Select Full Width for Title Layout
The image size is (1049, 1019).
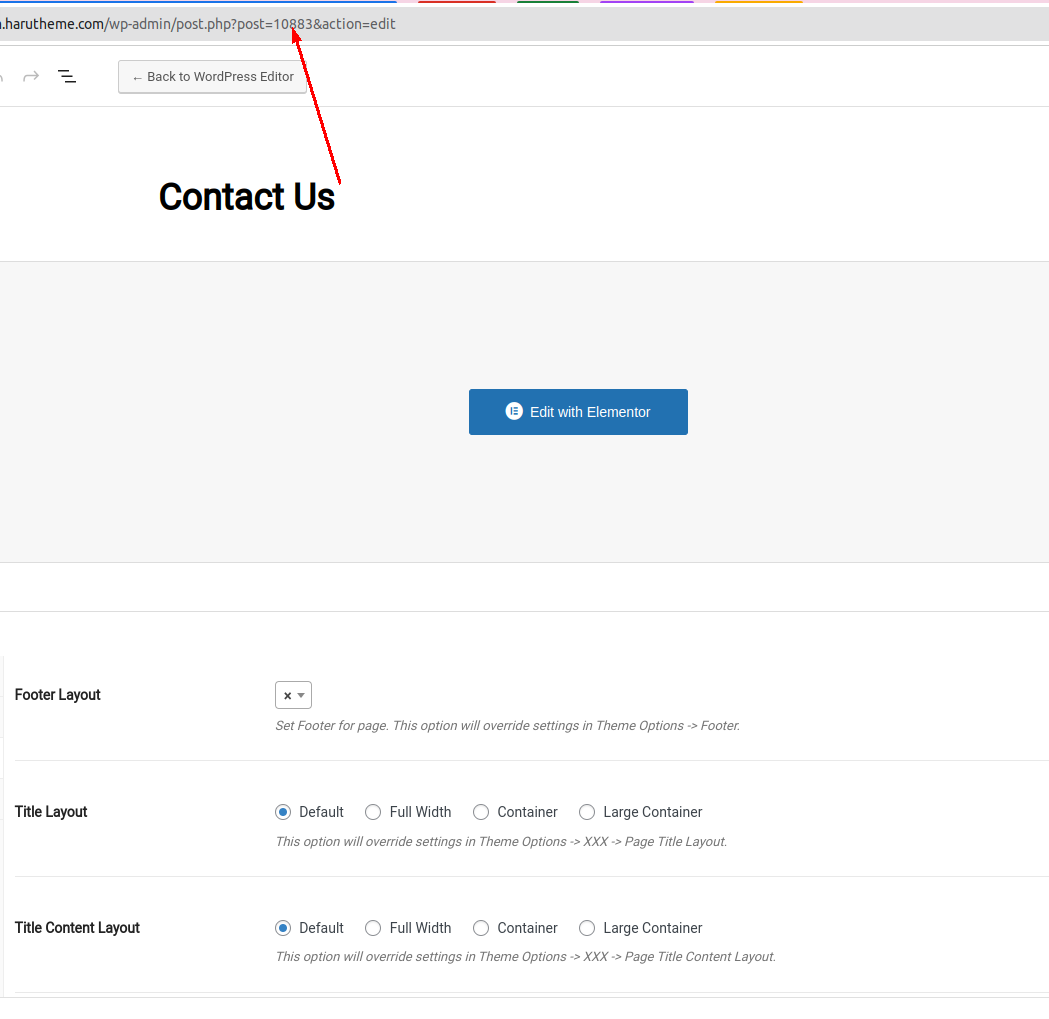[373, 812]
